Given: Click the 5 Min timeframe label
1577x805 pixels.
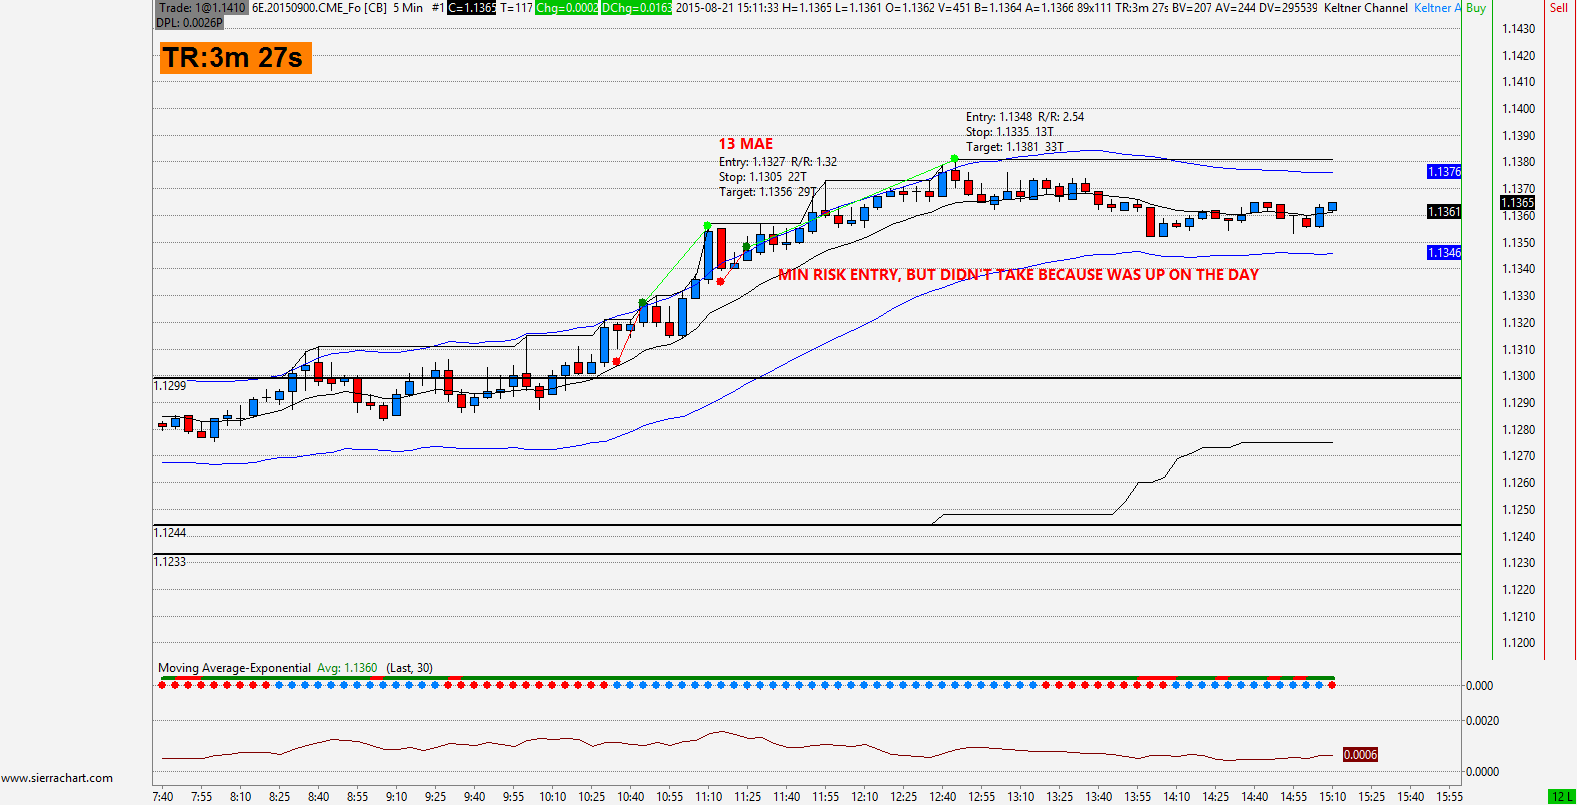Looking at the screenshot, I should point(408,8).
